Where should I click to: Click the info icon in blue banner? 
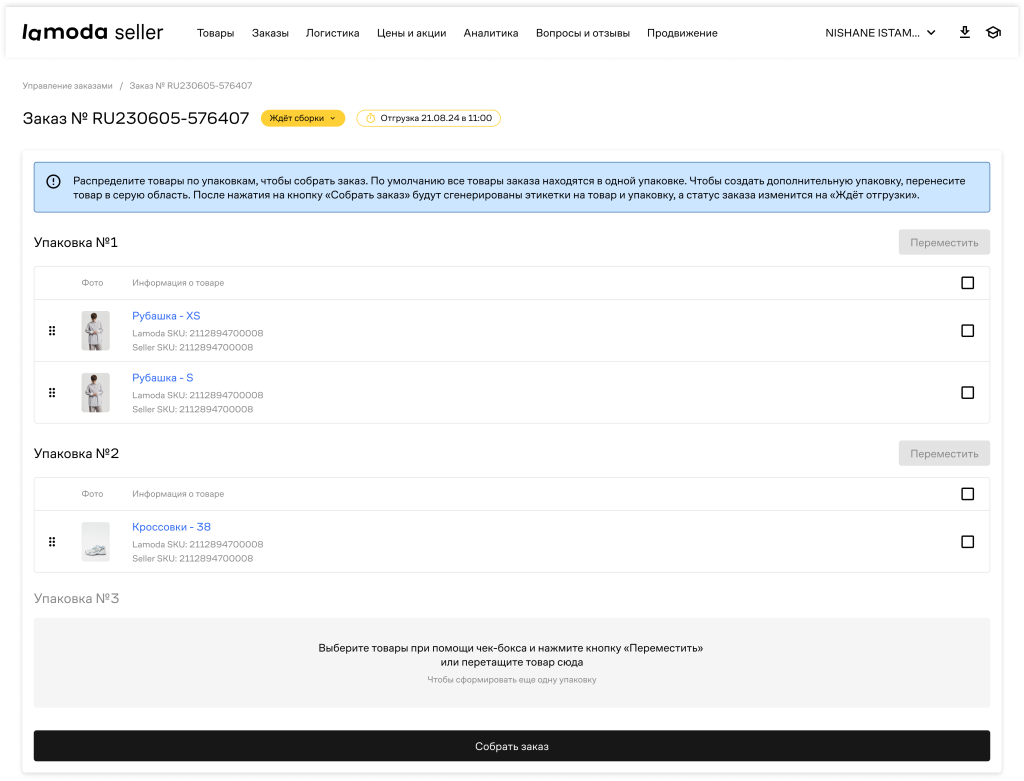[53, 181]
